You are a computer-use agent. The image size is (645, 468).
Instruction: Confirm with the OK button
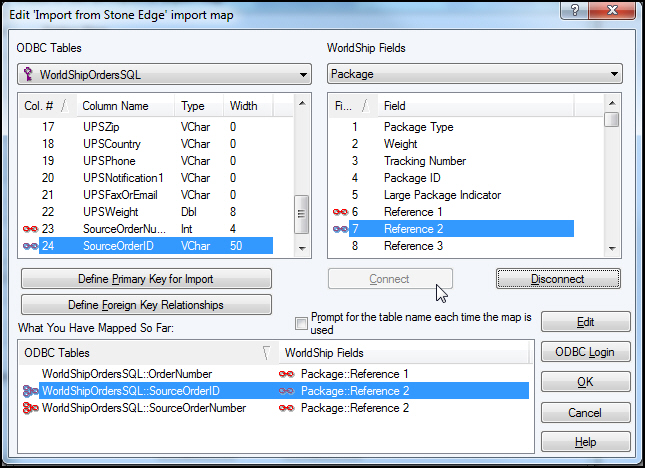coord(586,382)
